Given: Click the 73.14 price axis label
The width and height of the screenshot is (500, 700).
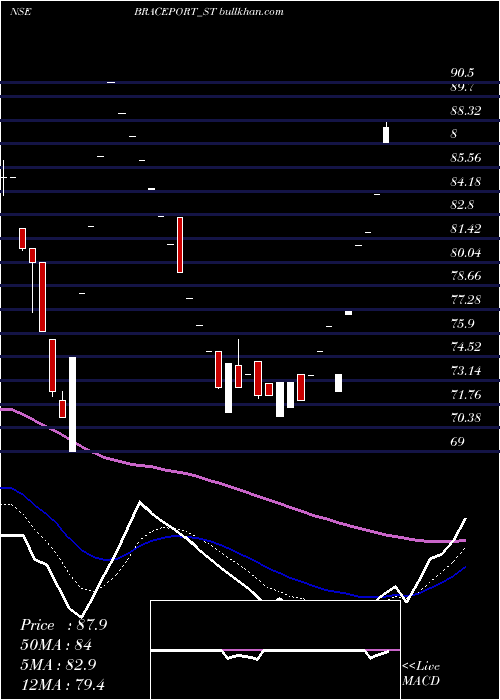Looking at the screenshot, I should click(466, 371).
